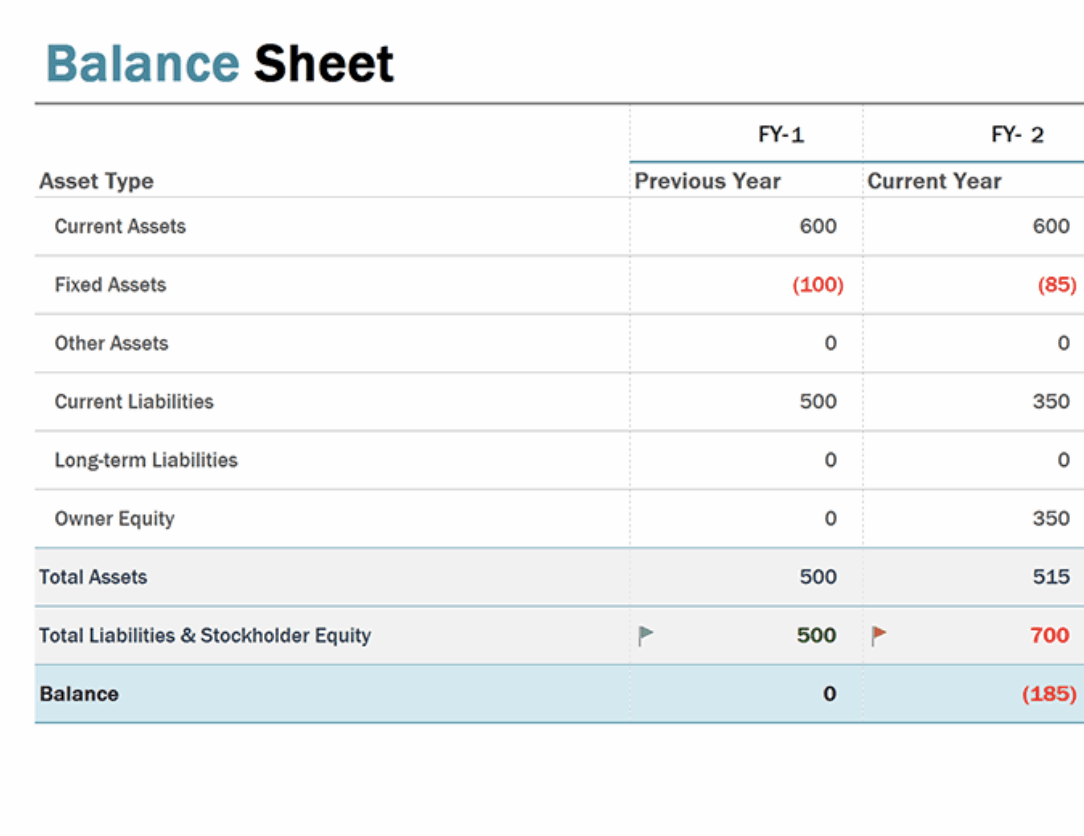Select Current Liabilities Current Year value 350

point(1051,402)
